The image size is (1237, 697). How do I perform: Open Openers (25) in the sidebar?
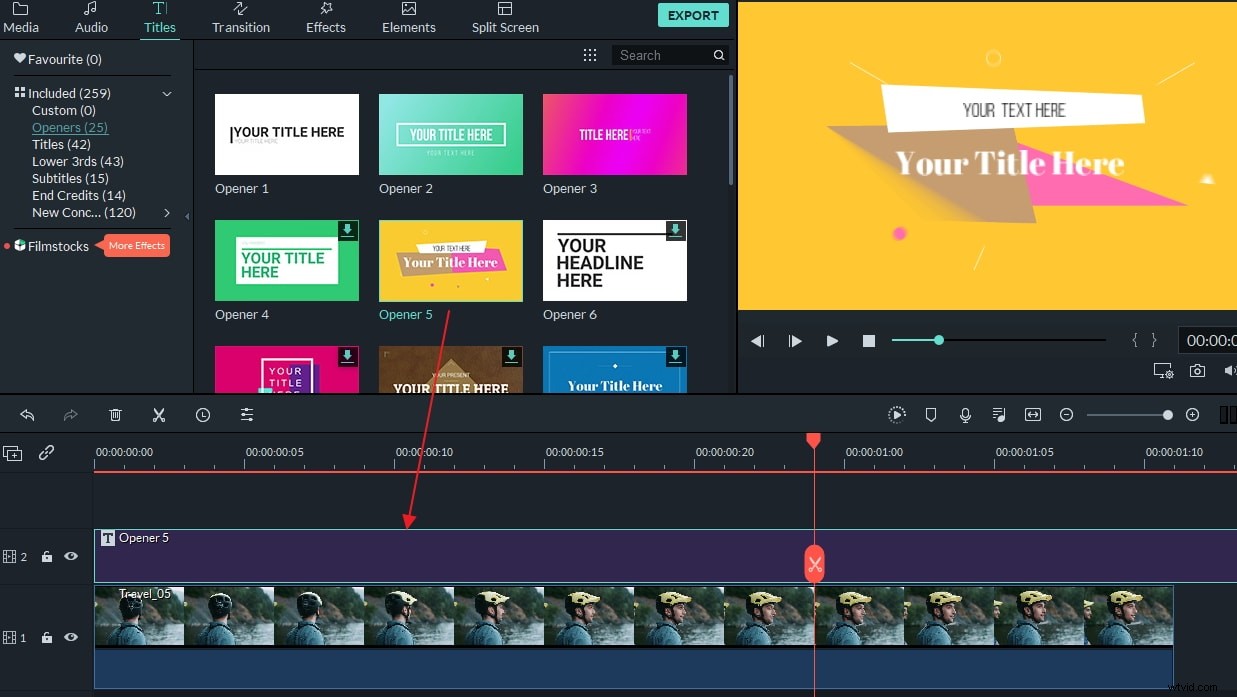pyautogui.click(x=69, y=127)
